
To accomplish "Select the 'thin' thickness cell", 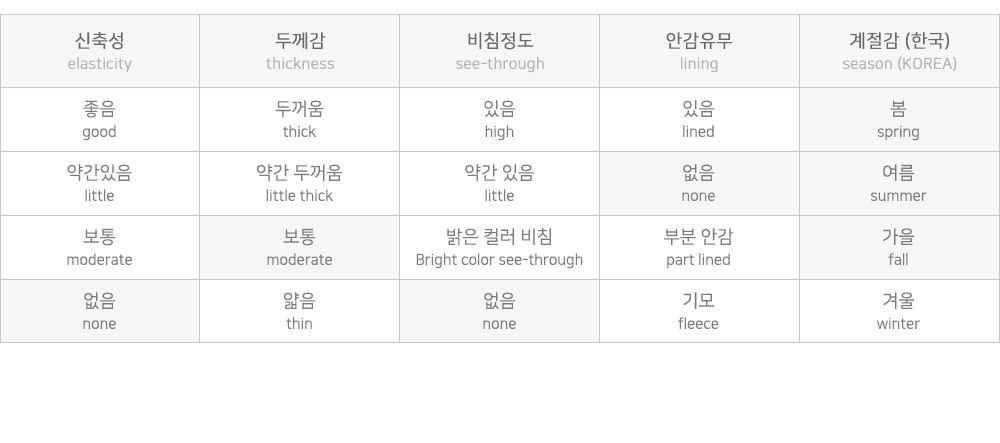I will [300, 311].
